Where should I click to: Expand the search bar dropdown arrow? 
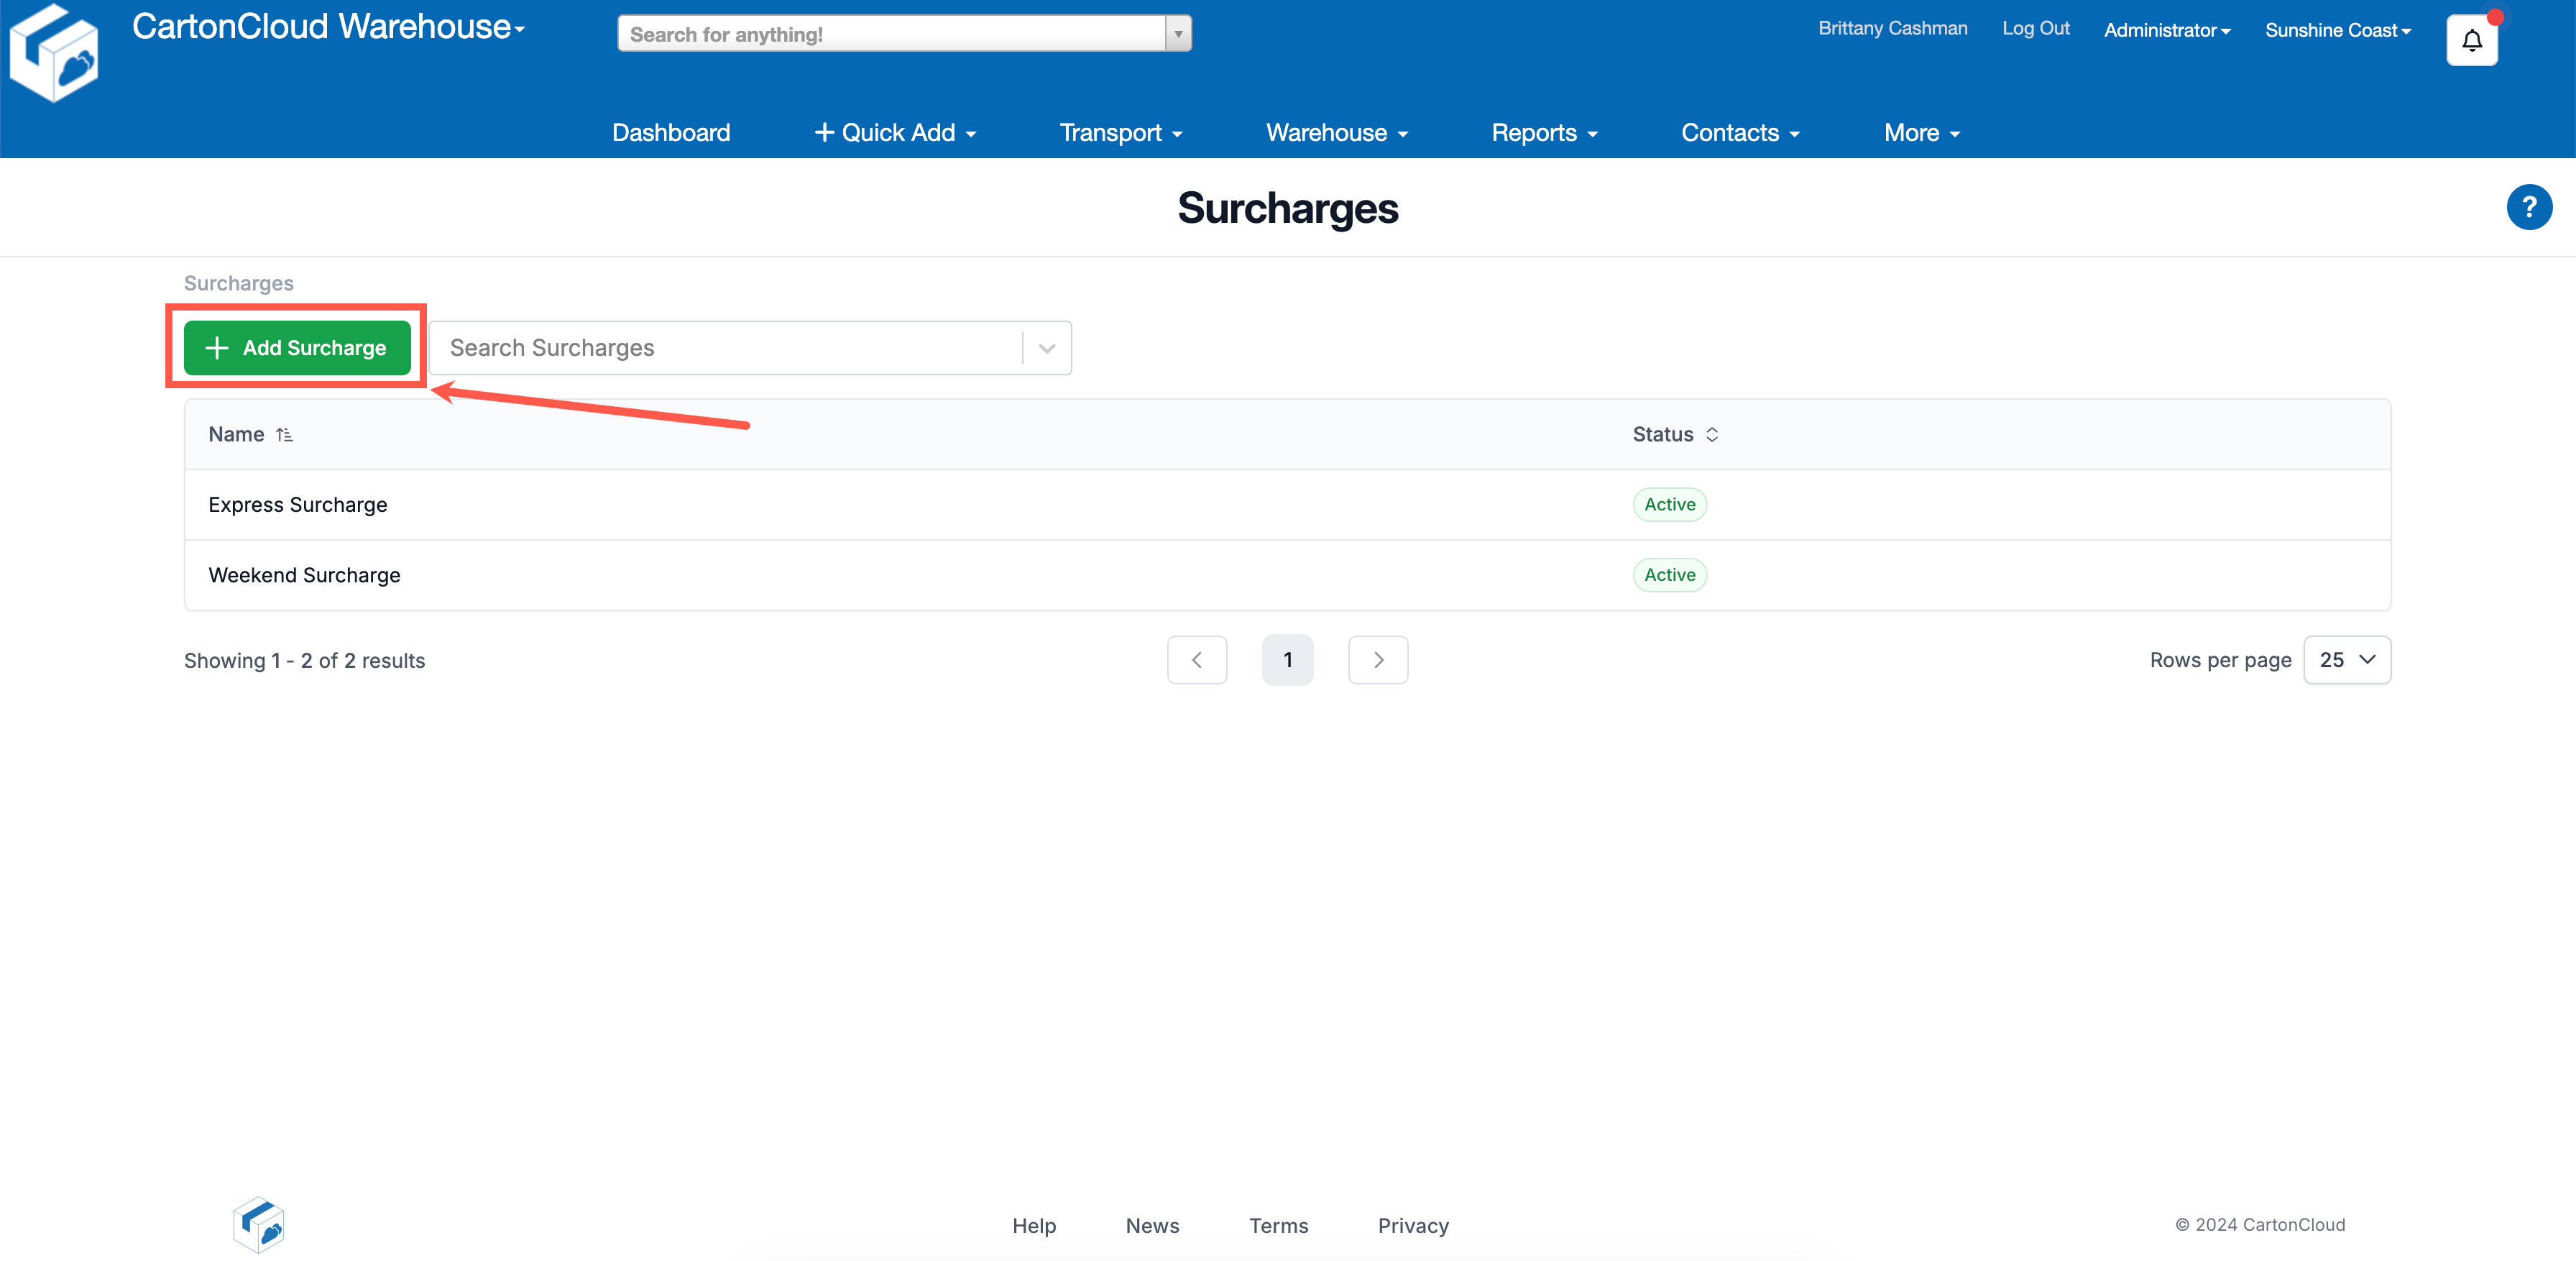pyautogui.click(x=1178, y=33)
